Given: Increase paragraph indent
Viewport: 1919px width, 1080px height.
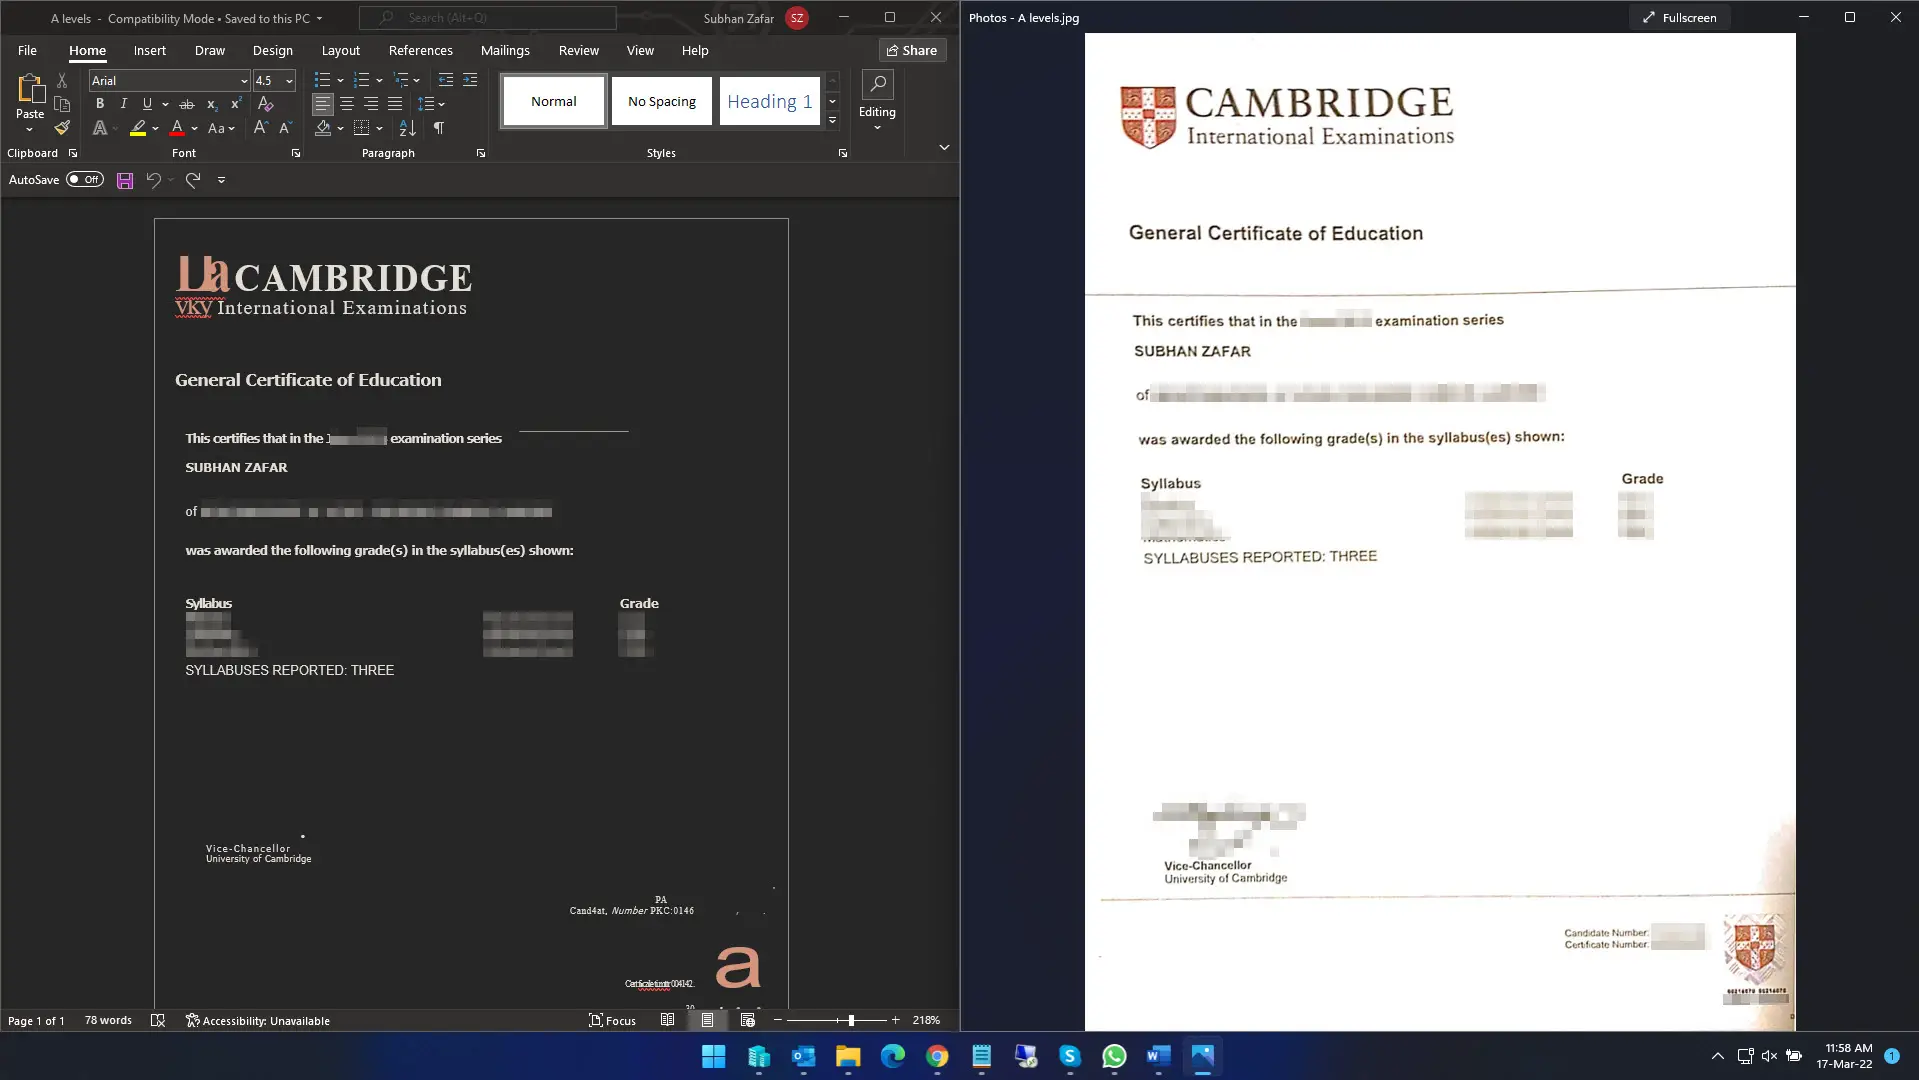Looking at the screenshot, I should pyautogui.click(x=470, y=80).
